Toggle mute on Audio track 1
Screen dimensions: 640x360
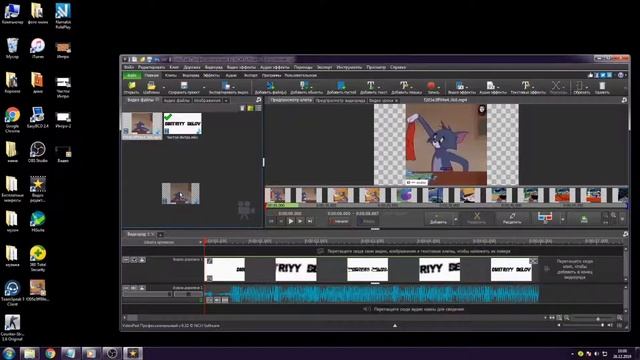134,288
